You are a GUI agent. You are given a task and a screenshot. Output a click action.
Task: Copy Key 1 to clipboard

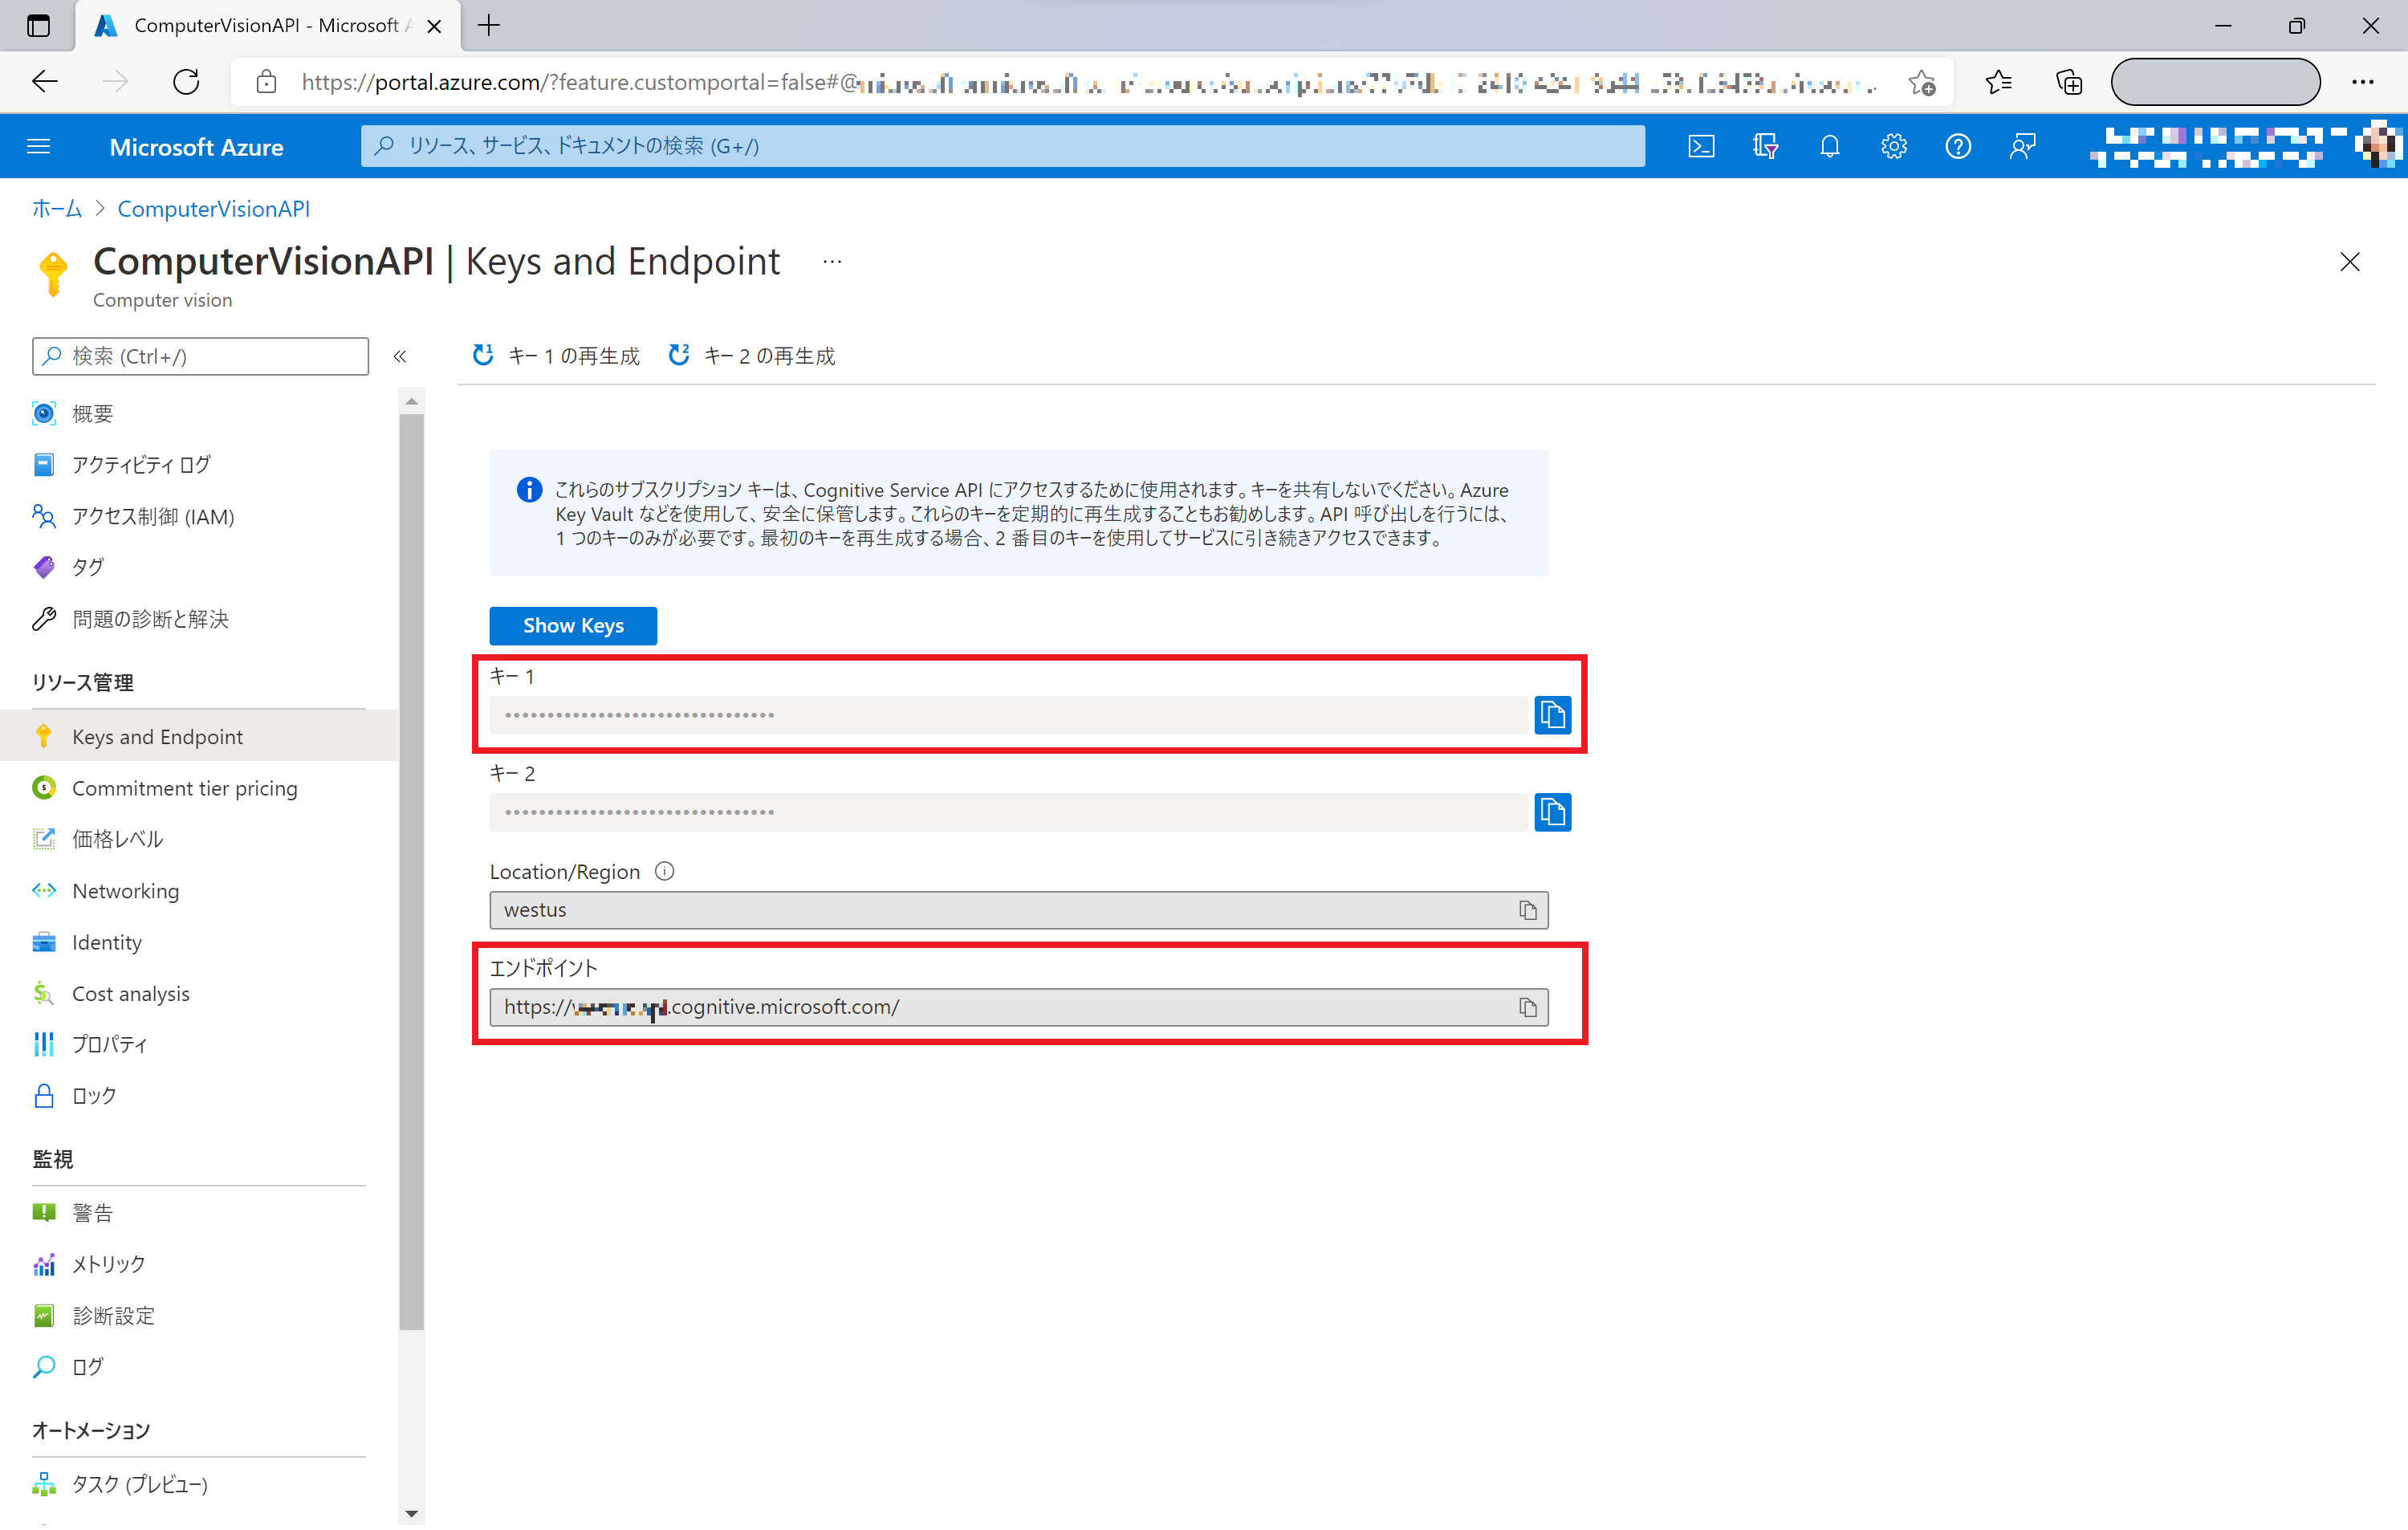1552,715
